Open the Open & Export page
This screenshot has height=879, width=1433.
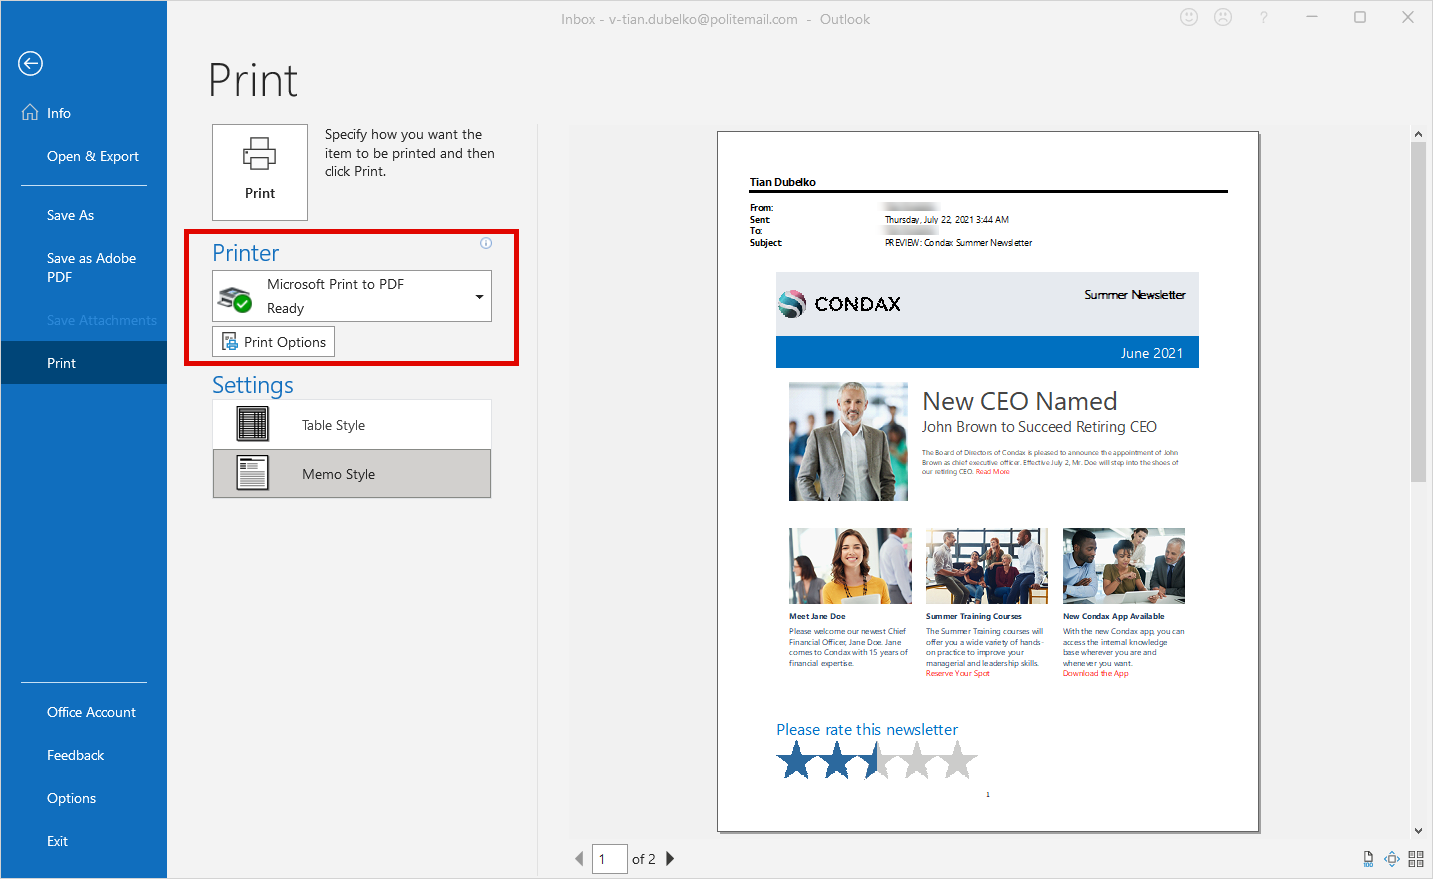click(84, 156)
